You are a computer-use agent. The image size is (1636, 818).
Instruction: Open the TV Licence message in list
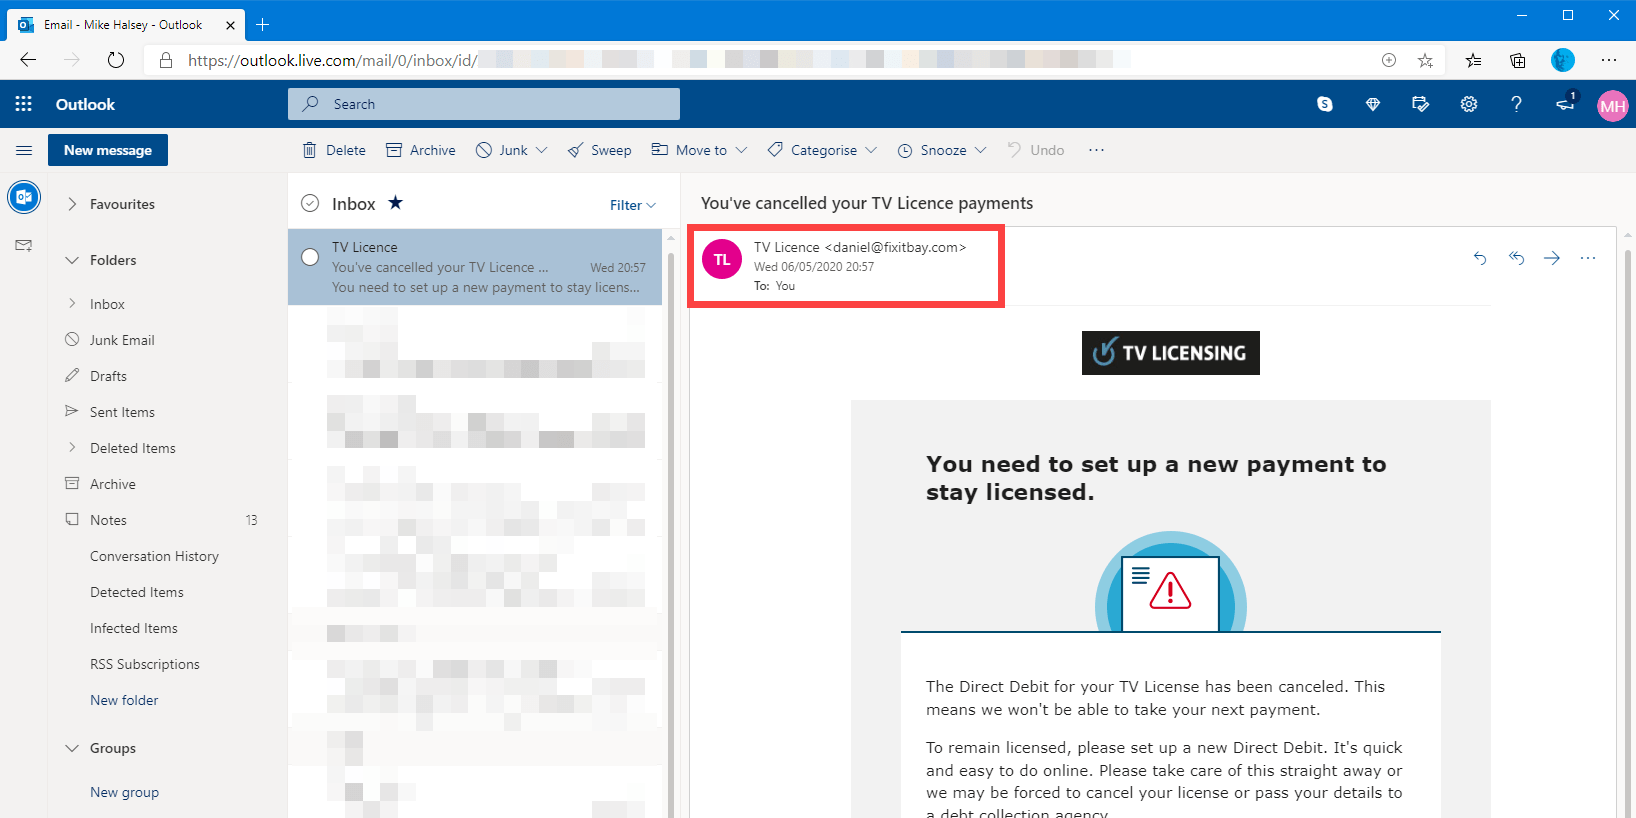tap(475, 267)
